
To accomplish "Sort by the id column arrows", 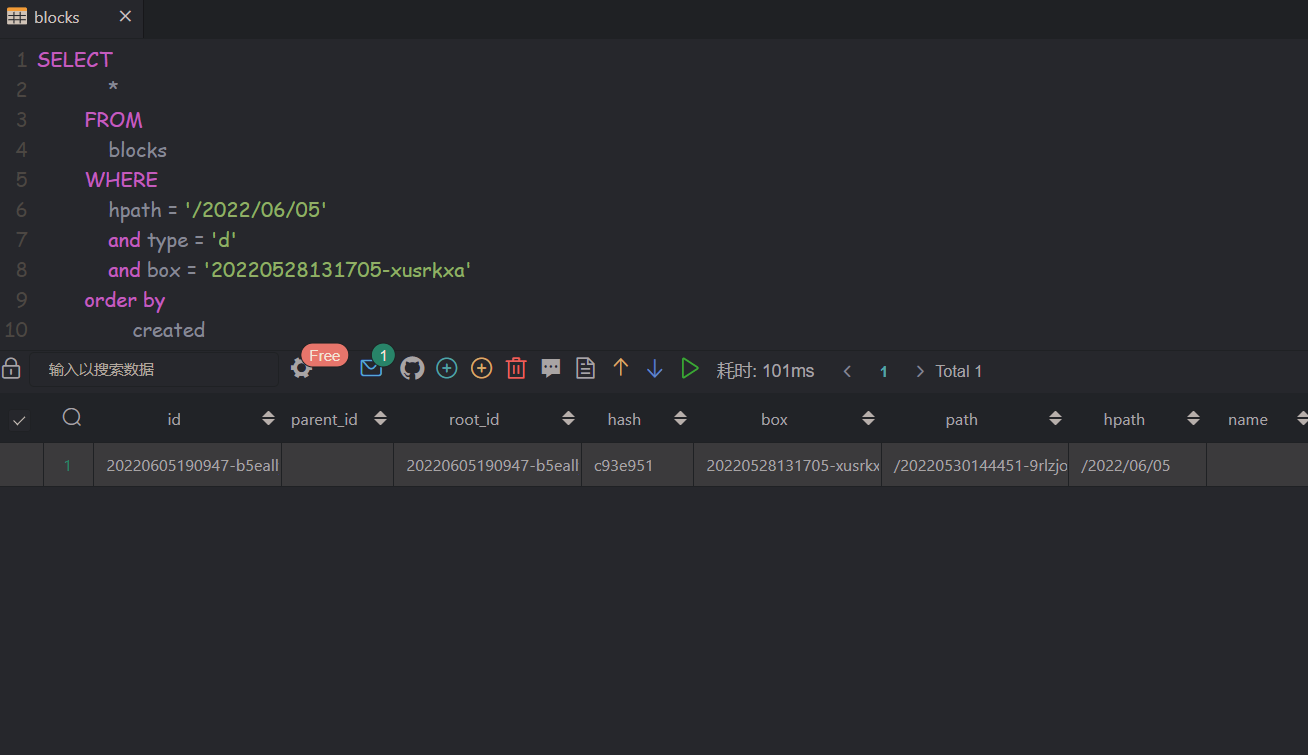I will coord(268,419).
